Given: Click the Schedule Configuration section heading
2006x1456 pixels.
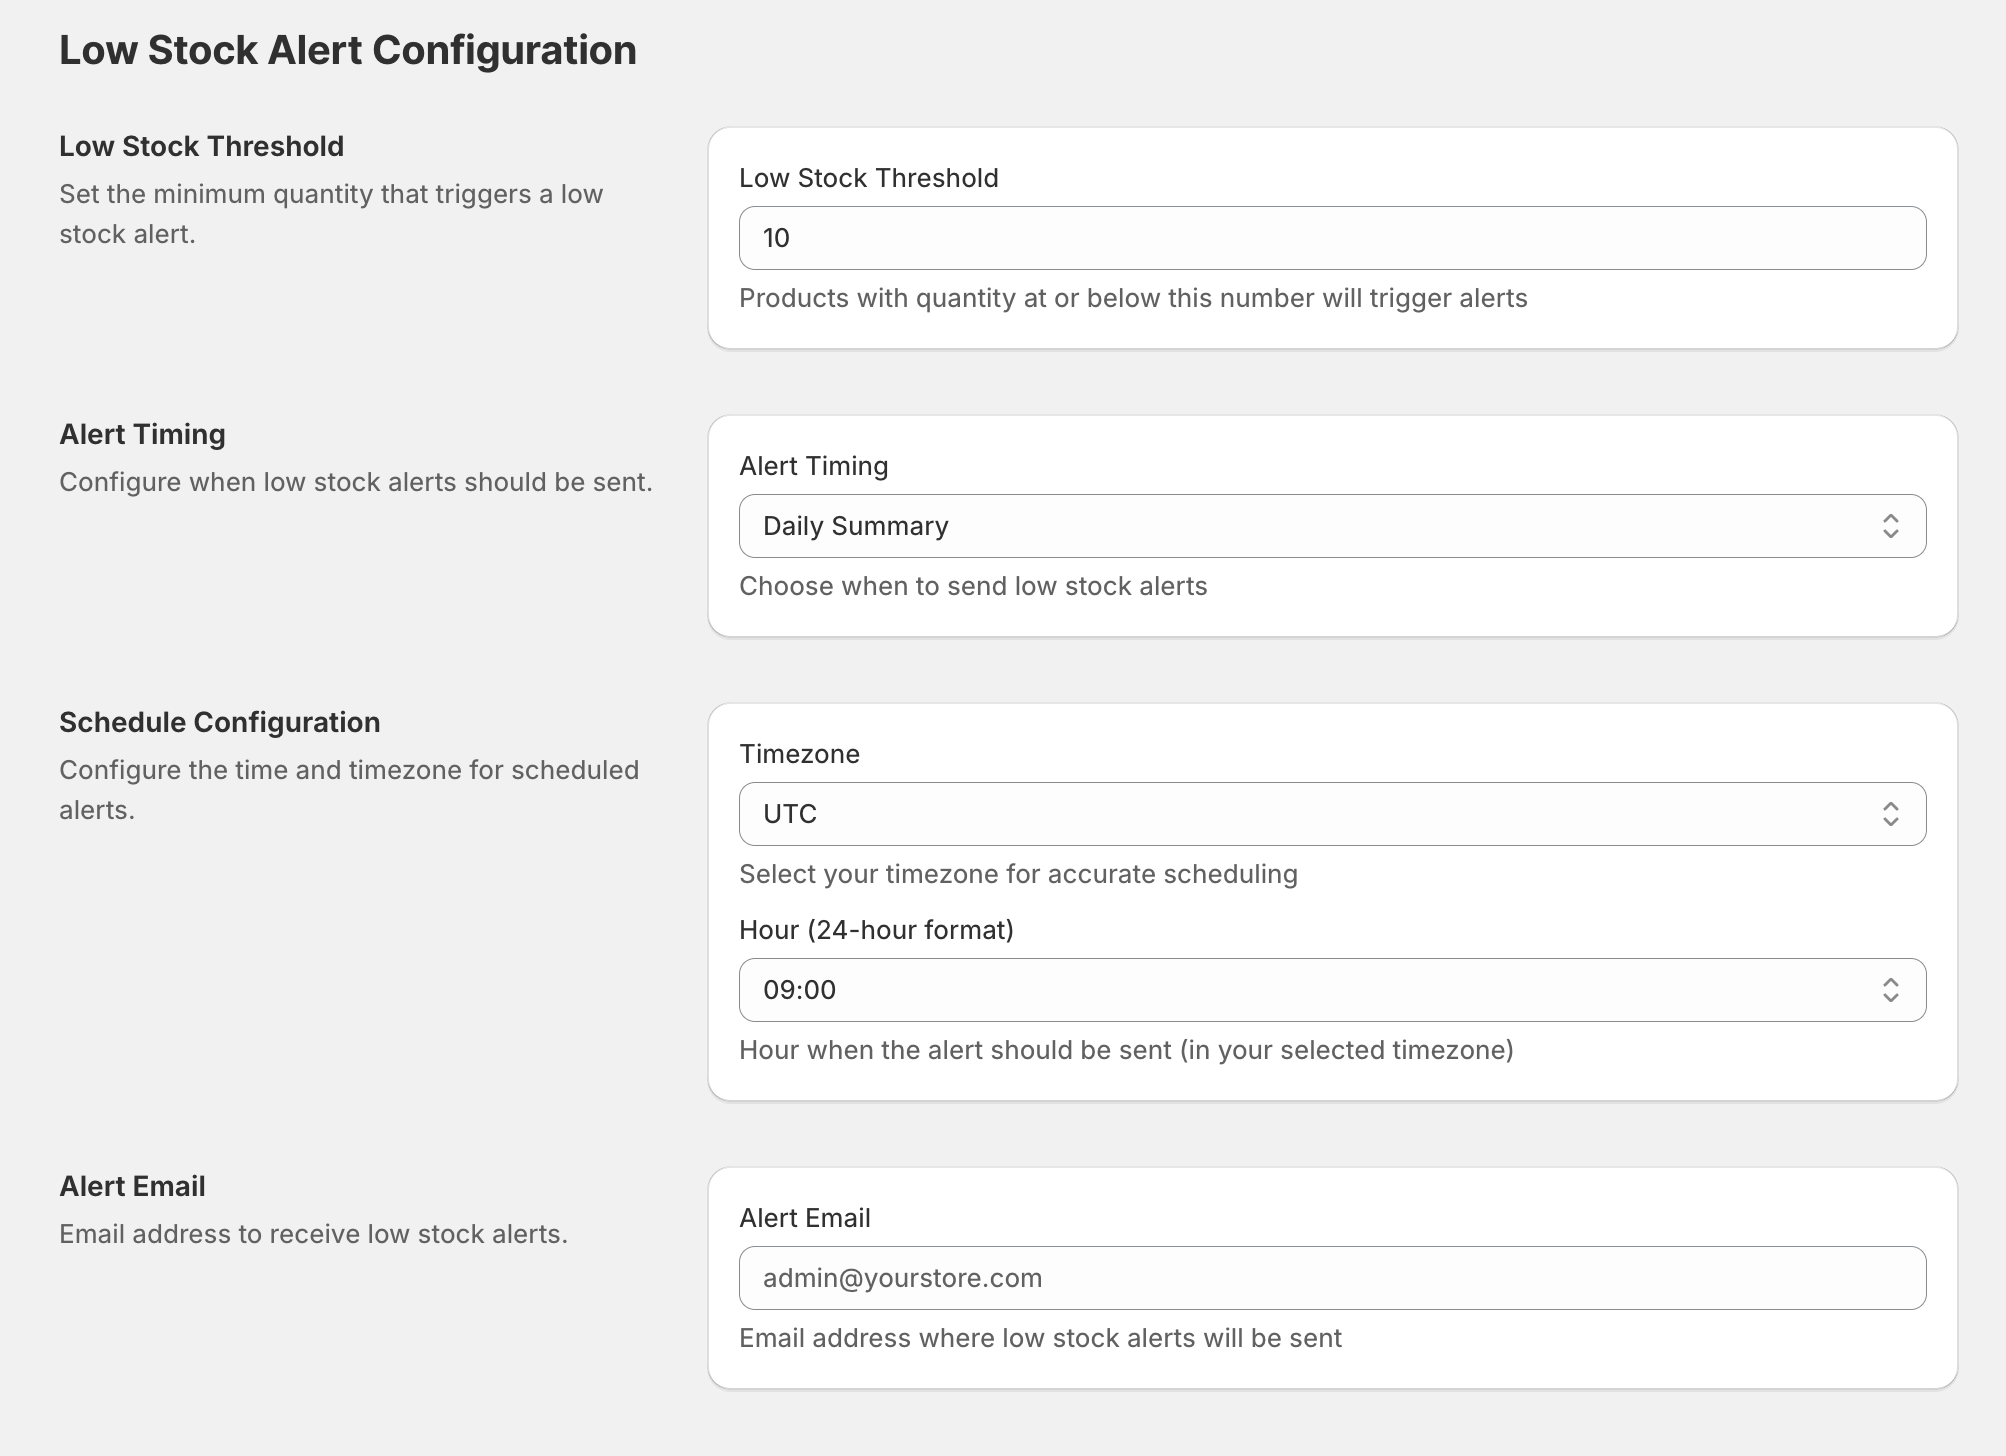Looking at the screenshot, I should click(x=219, y=722).
